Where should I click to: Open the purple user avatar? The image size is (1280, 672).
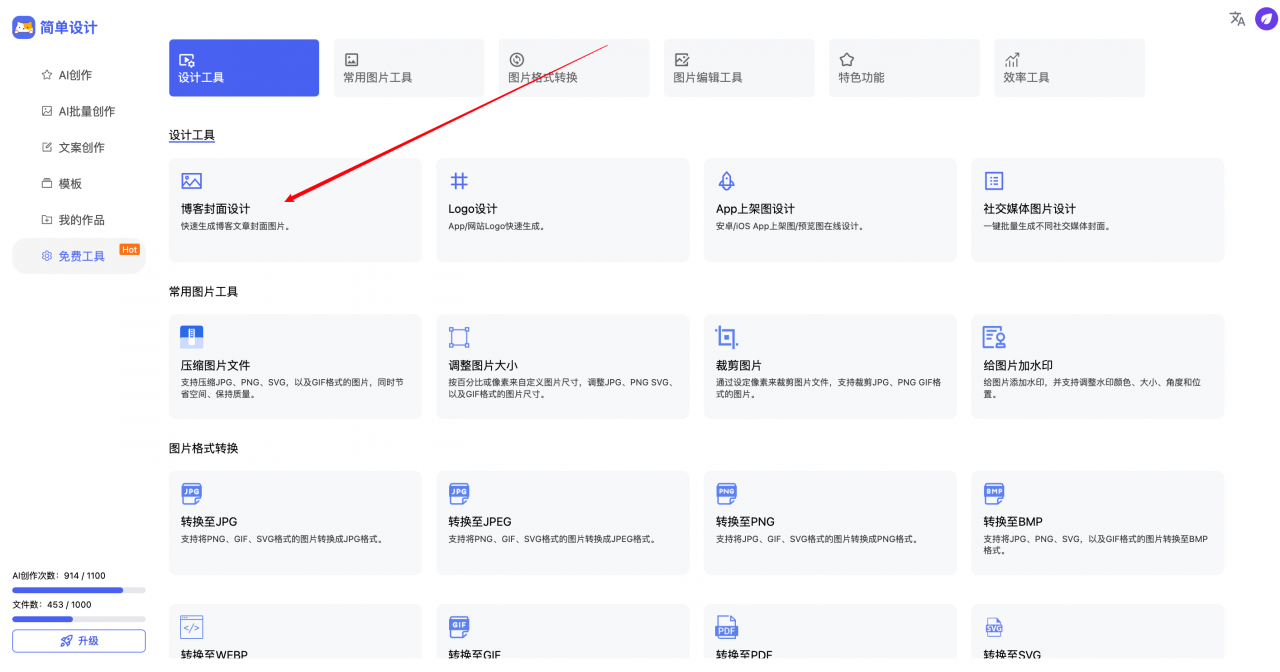pos(1266,19)
